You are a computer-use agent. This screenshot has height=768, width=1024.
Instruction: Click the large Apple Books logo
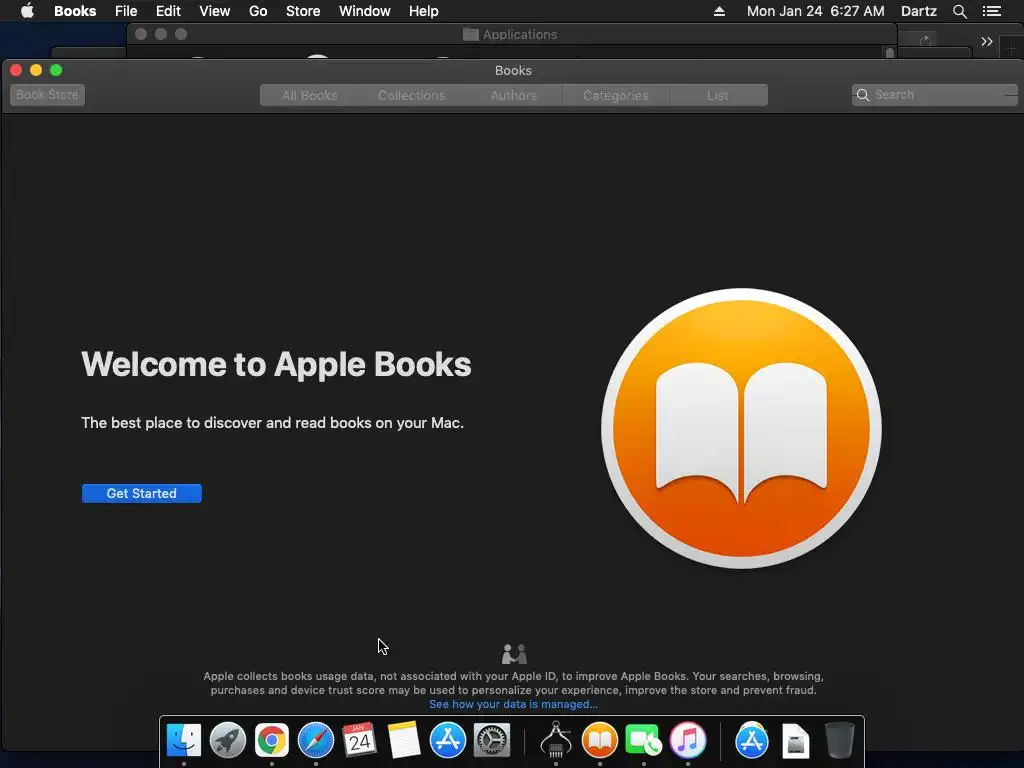click(x=741, y=428)
